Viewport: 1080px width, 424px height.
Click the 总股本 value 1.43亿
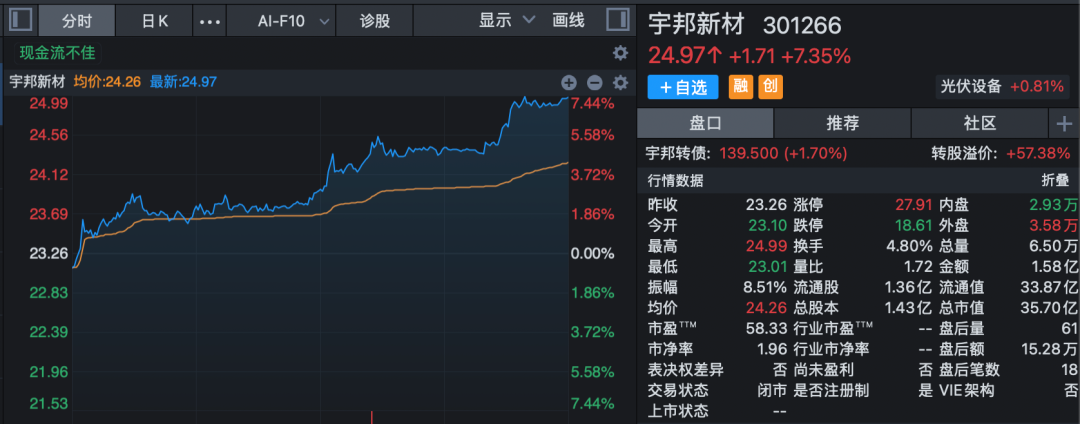tap(909, 308)
